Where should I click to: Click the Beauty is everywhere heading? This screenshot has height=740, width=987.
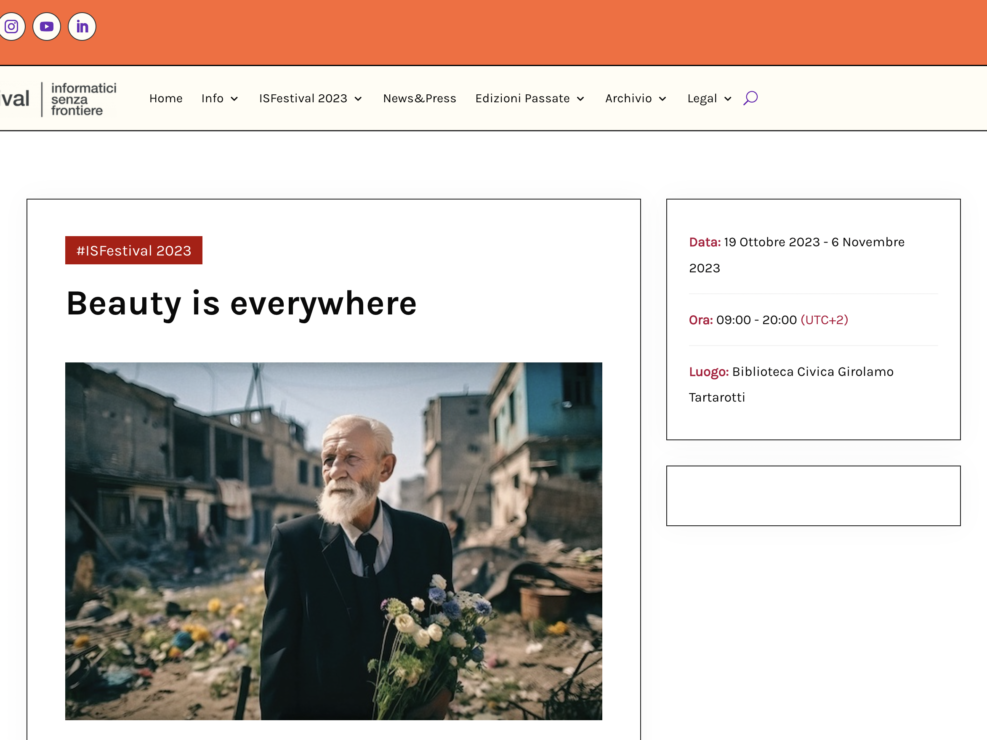click(x=242, y=303)
